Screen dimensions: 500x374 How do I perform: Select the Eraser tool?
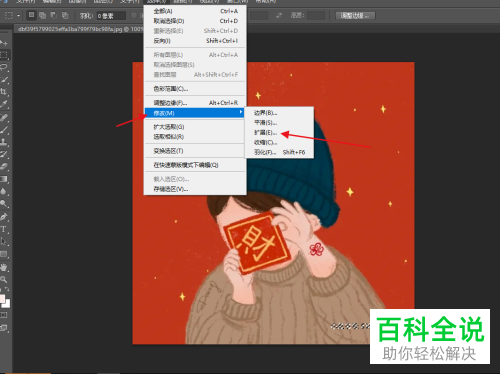pos(4,166)
